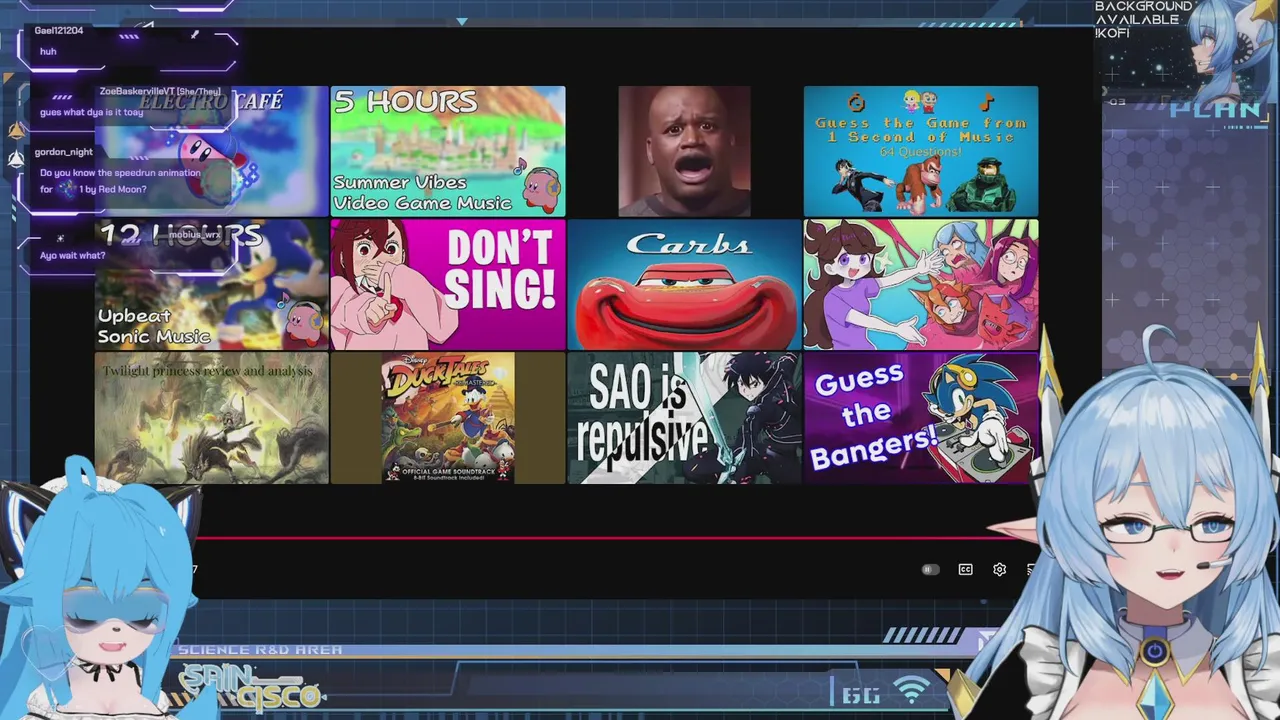Open the 'Carbs' Lightning McQueen thumbnail
Viewport: 1280px width, 720px height.
tap(684, 284)
